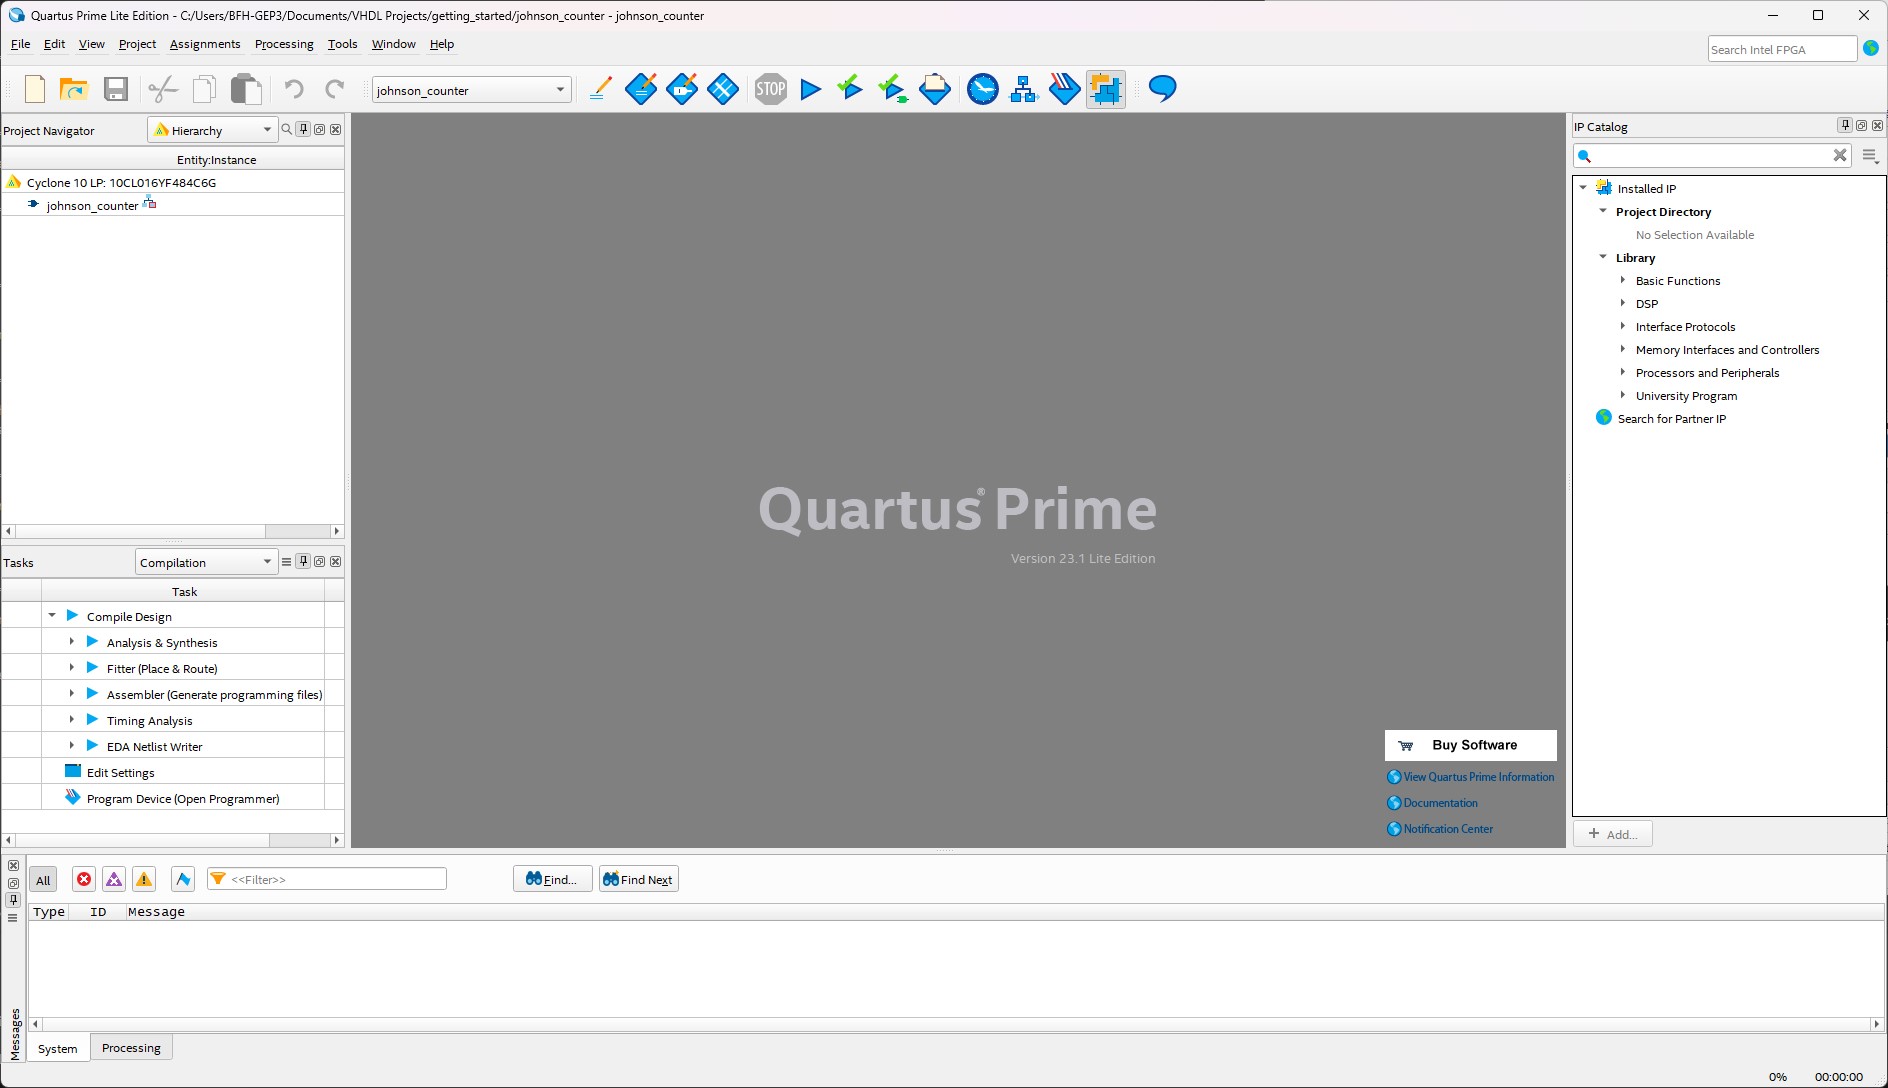1888x1088 pixels.
Task: Click the Find... button
Action: (552, 879)
